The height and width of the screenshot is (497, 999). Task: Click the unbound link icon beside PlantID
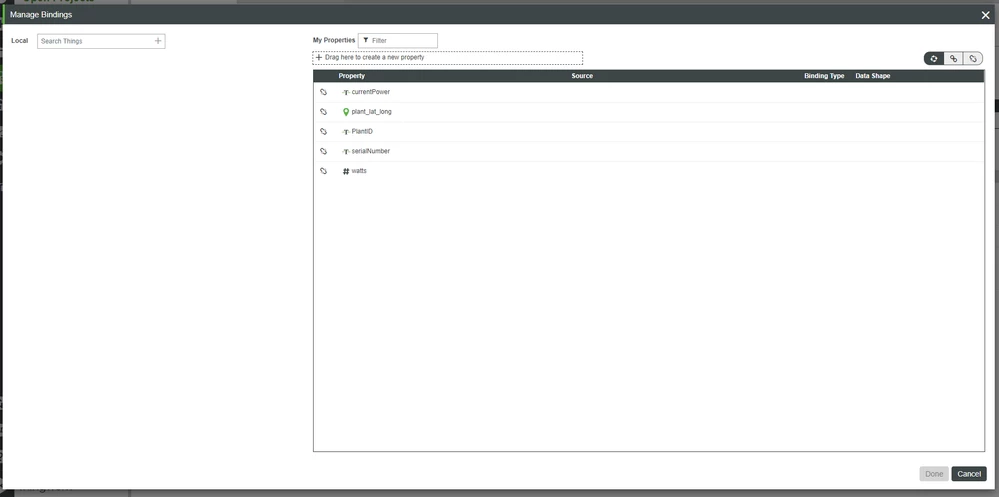[324, 132]
